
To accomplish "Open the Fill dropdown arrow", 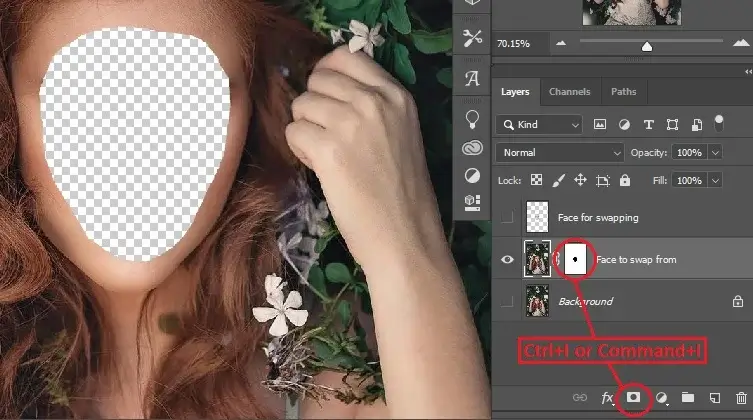I will pos(715,180).
